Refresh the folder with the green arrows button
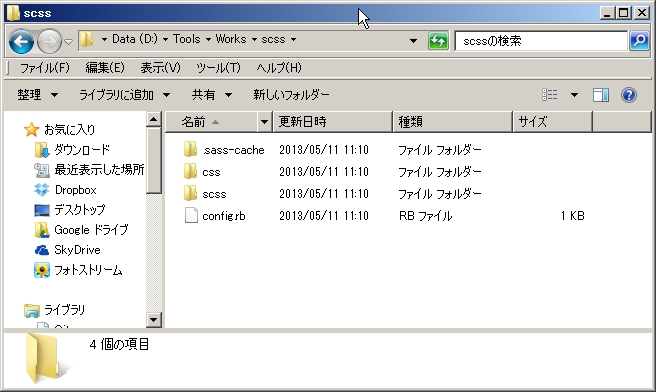 pos(438,41)
